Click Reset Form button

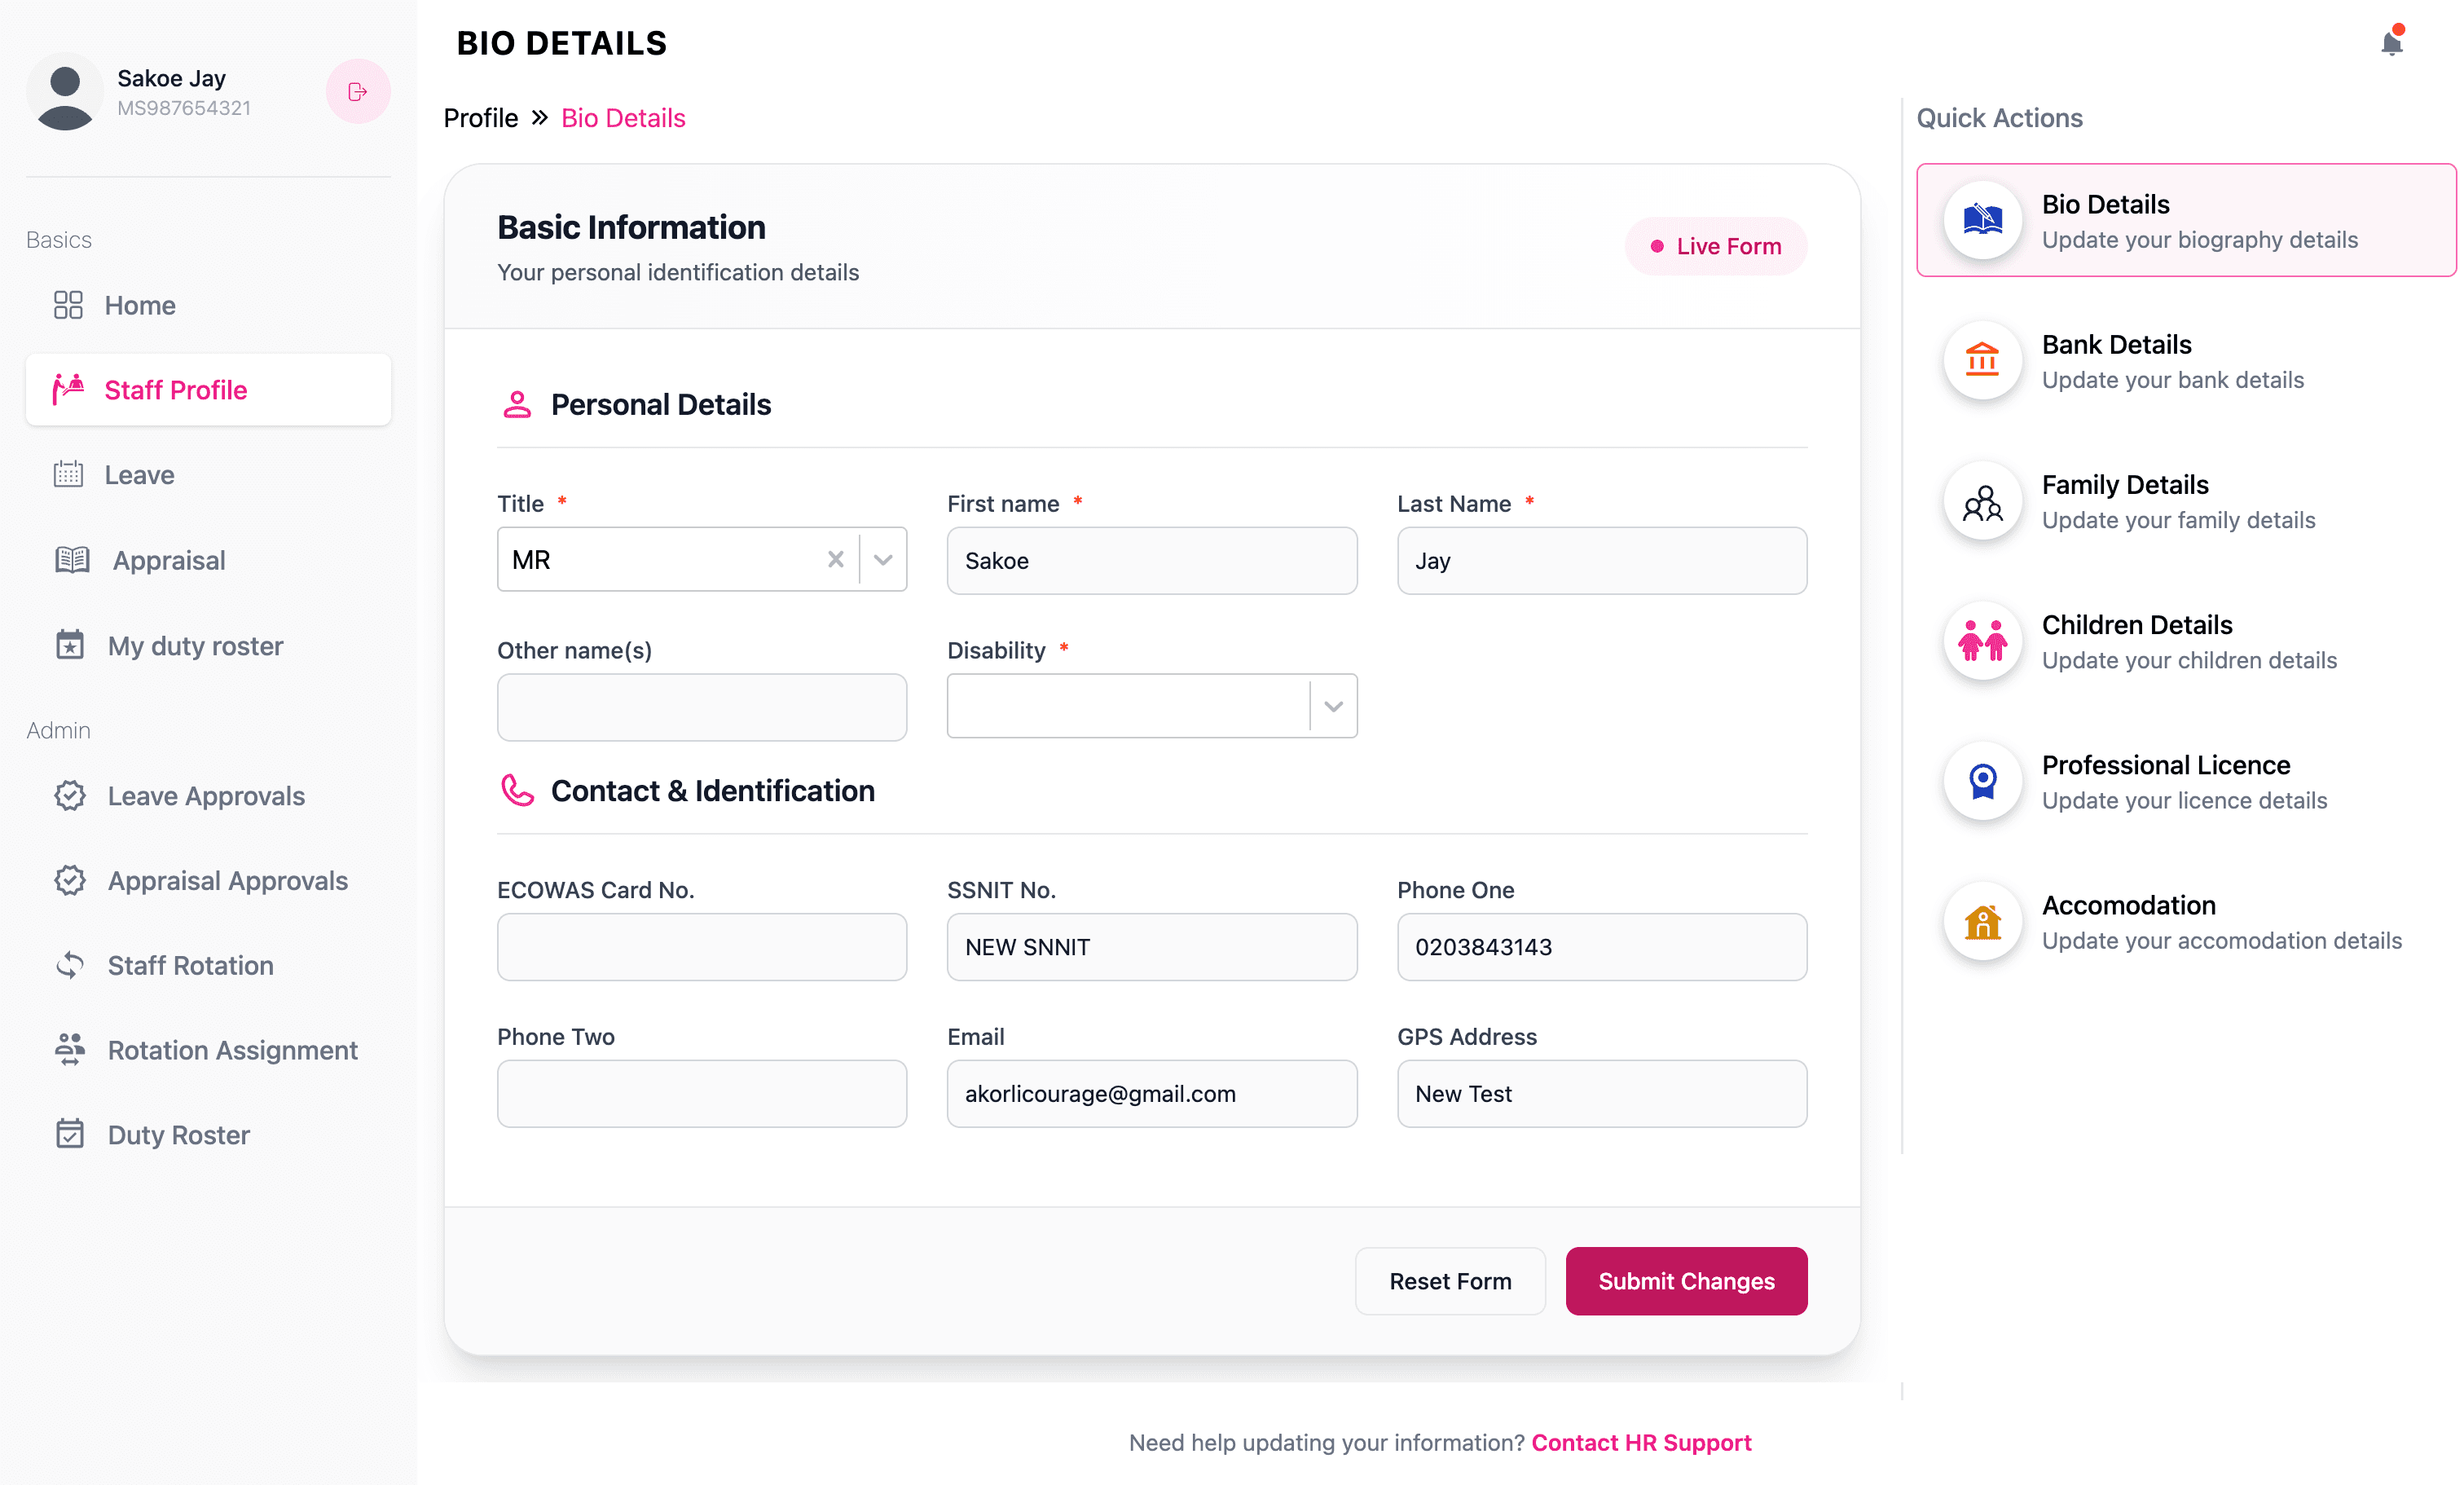(x=1450, y=1281)
